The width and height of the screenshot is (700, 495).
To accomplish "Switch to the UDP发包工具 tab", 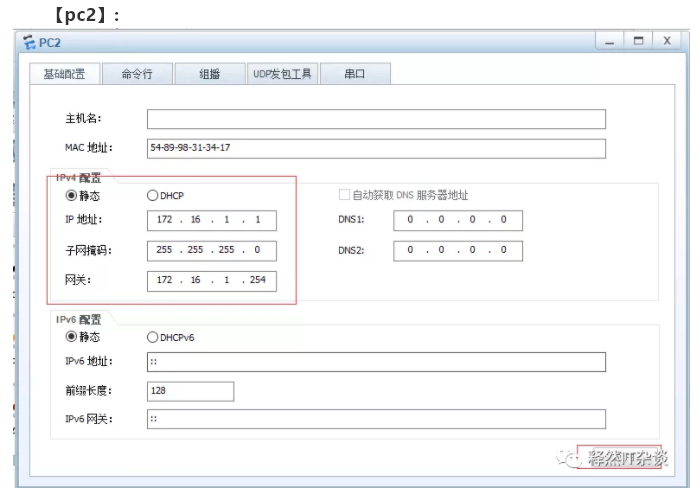I will click(282, 74).
